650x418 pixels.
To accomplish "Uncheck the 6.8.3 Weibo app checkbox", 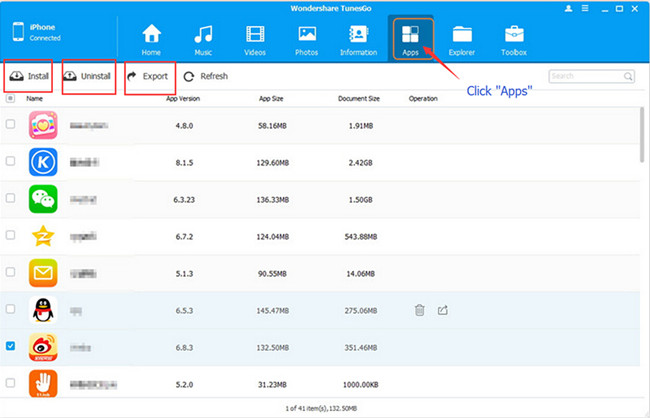I will point(10,345).
